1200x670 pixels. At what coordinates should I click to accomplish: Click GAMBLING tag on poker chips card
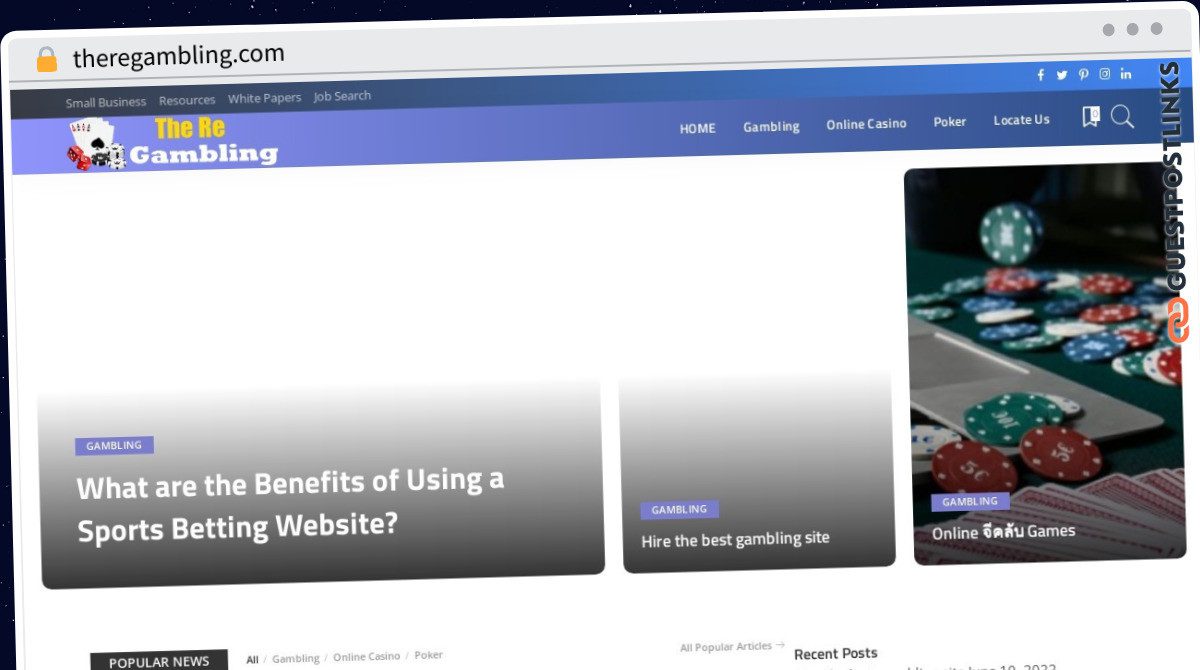tap(970, 502)
